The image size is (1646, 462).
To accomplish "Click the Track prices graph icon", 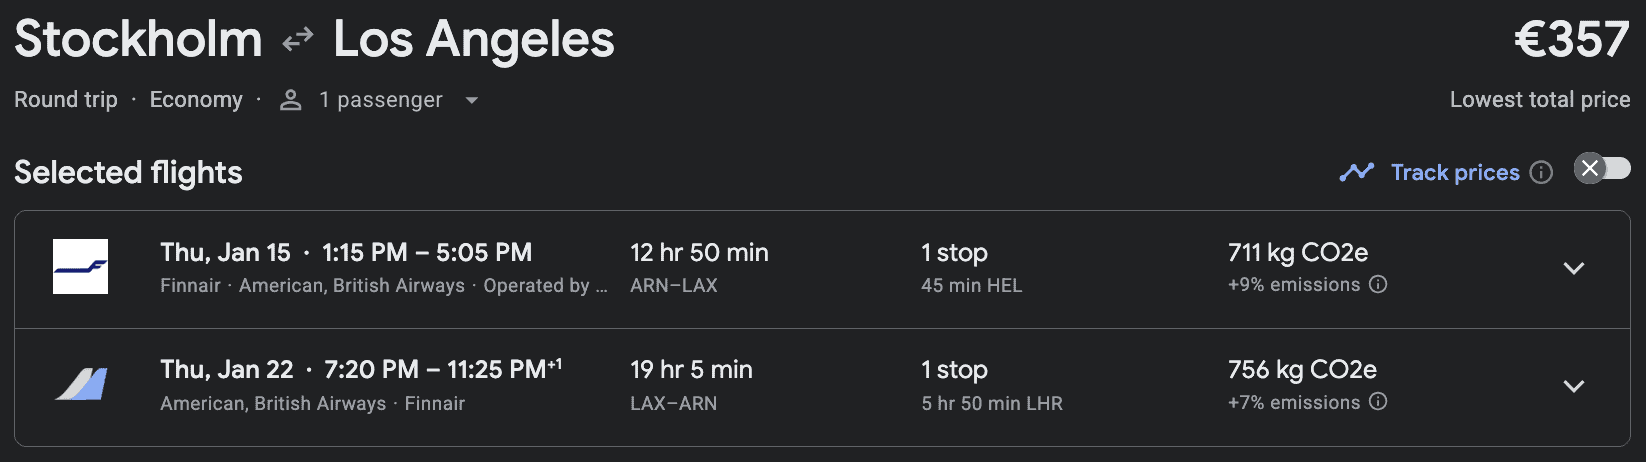I will pos(1356,172).
